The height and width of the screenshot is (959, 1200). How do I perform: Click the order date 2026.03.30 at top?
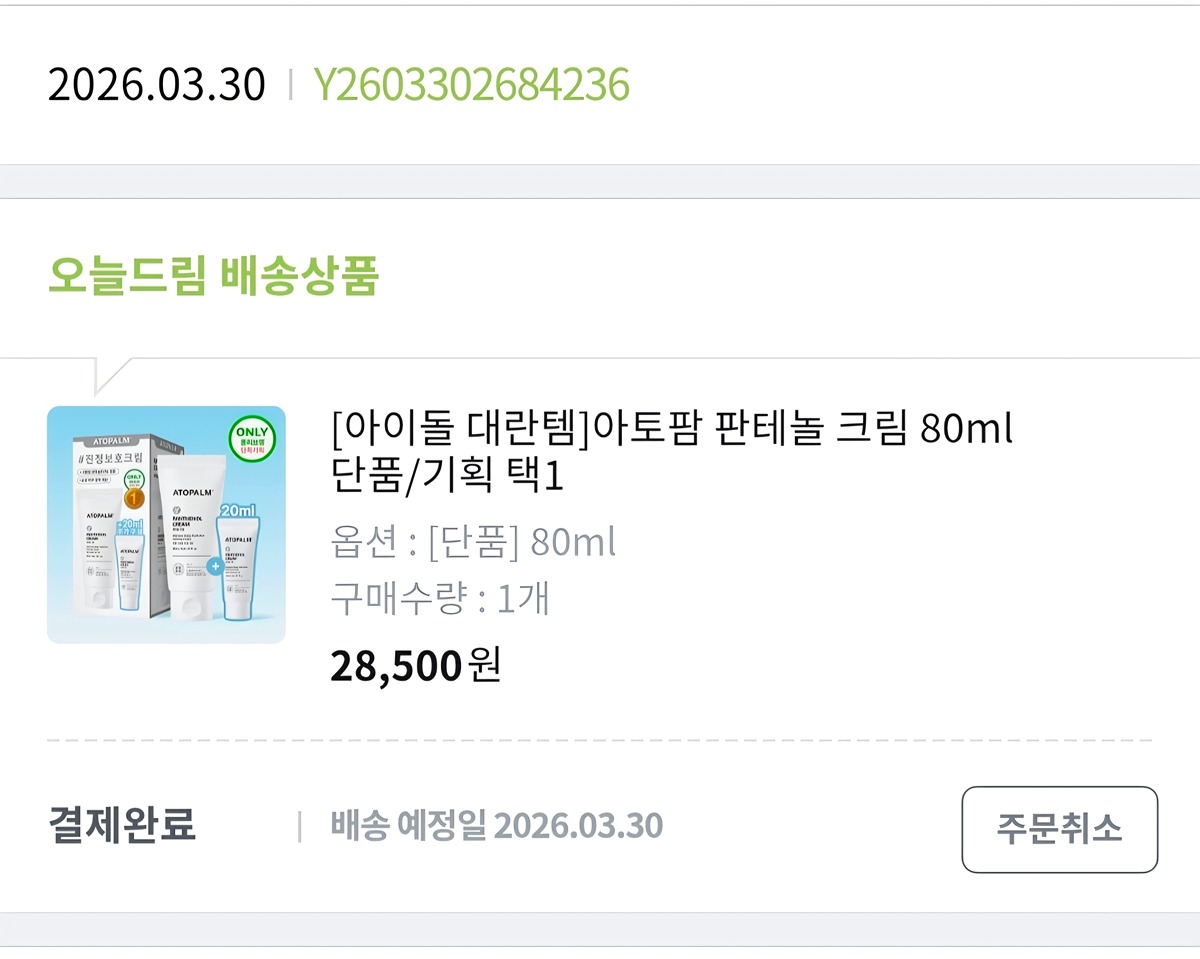[156, 85]
